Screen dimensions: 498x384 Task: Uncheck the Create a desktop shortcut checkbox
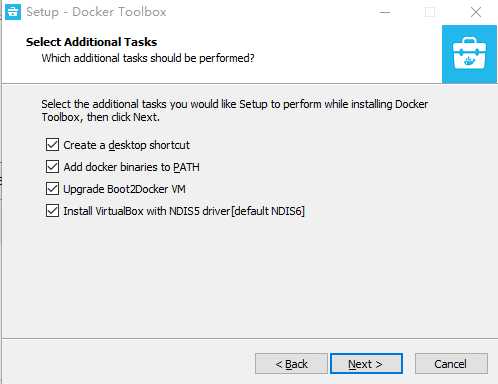[52, 145]
